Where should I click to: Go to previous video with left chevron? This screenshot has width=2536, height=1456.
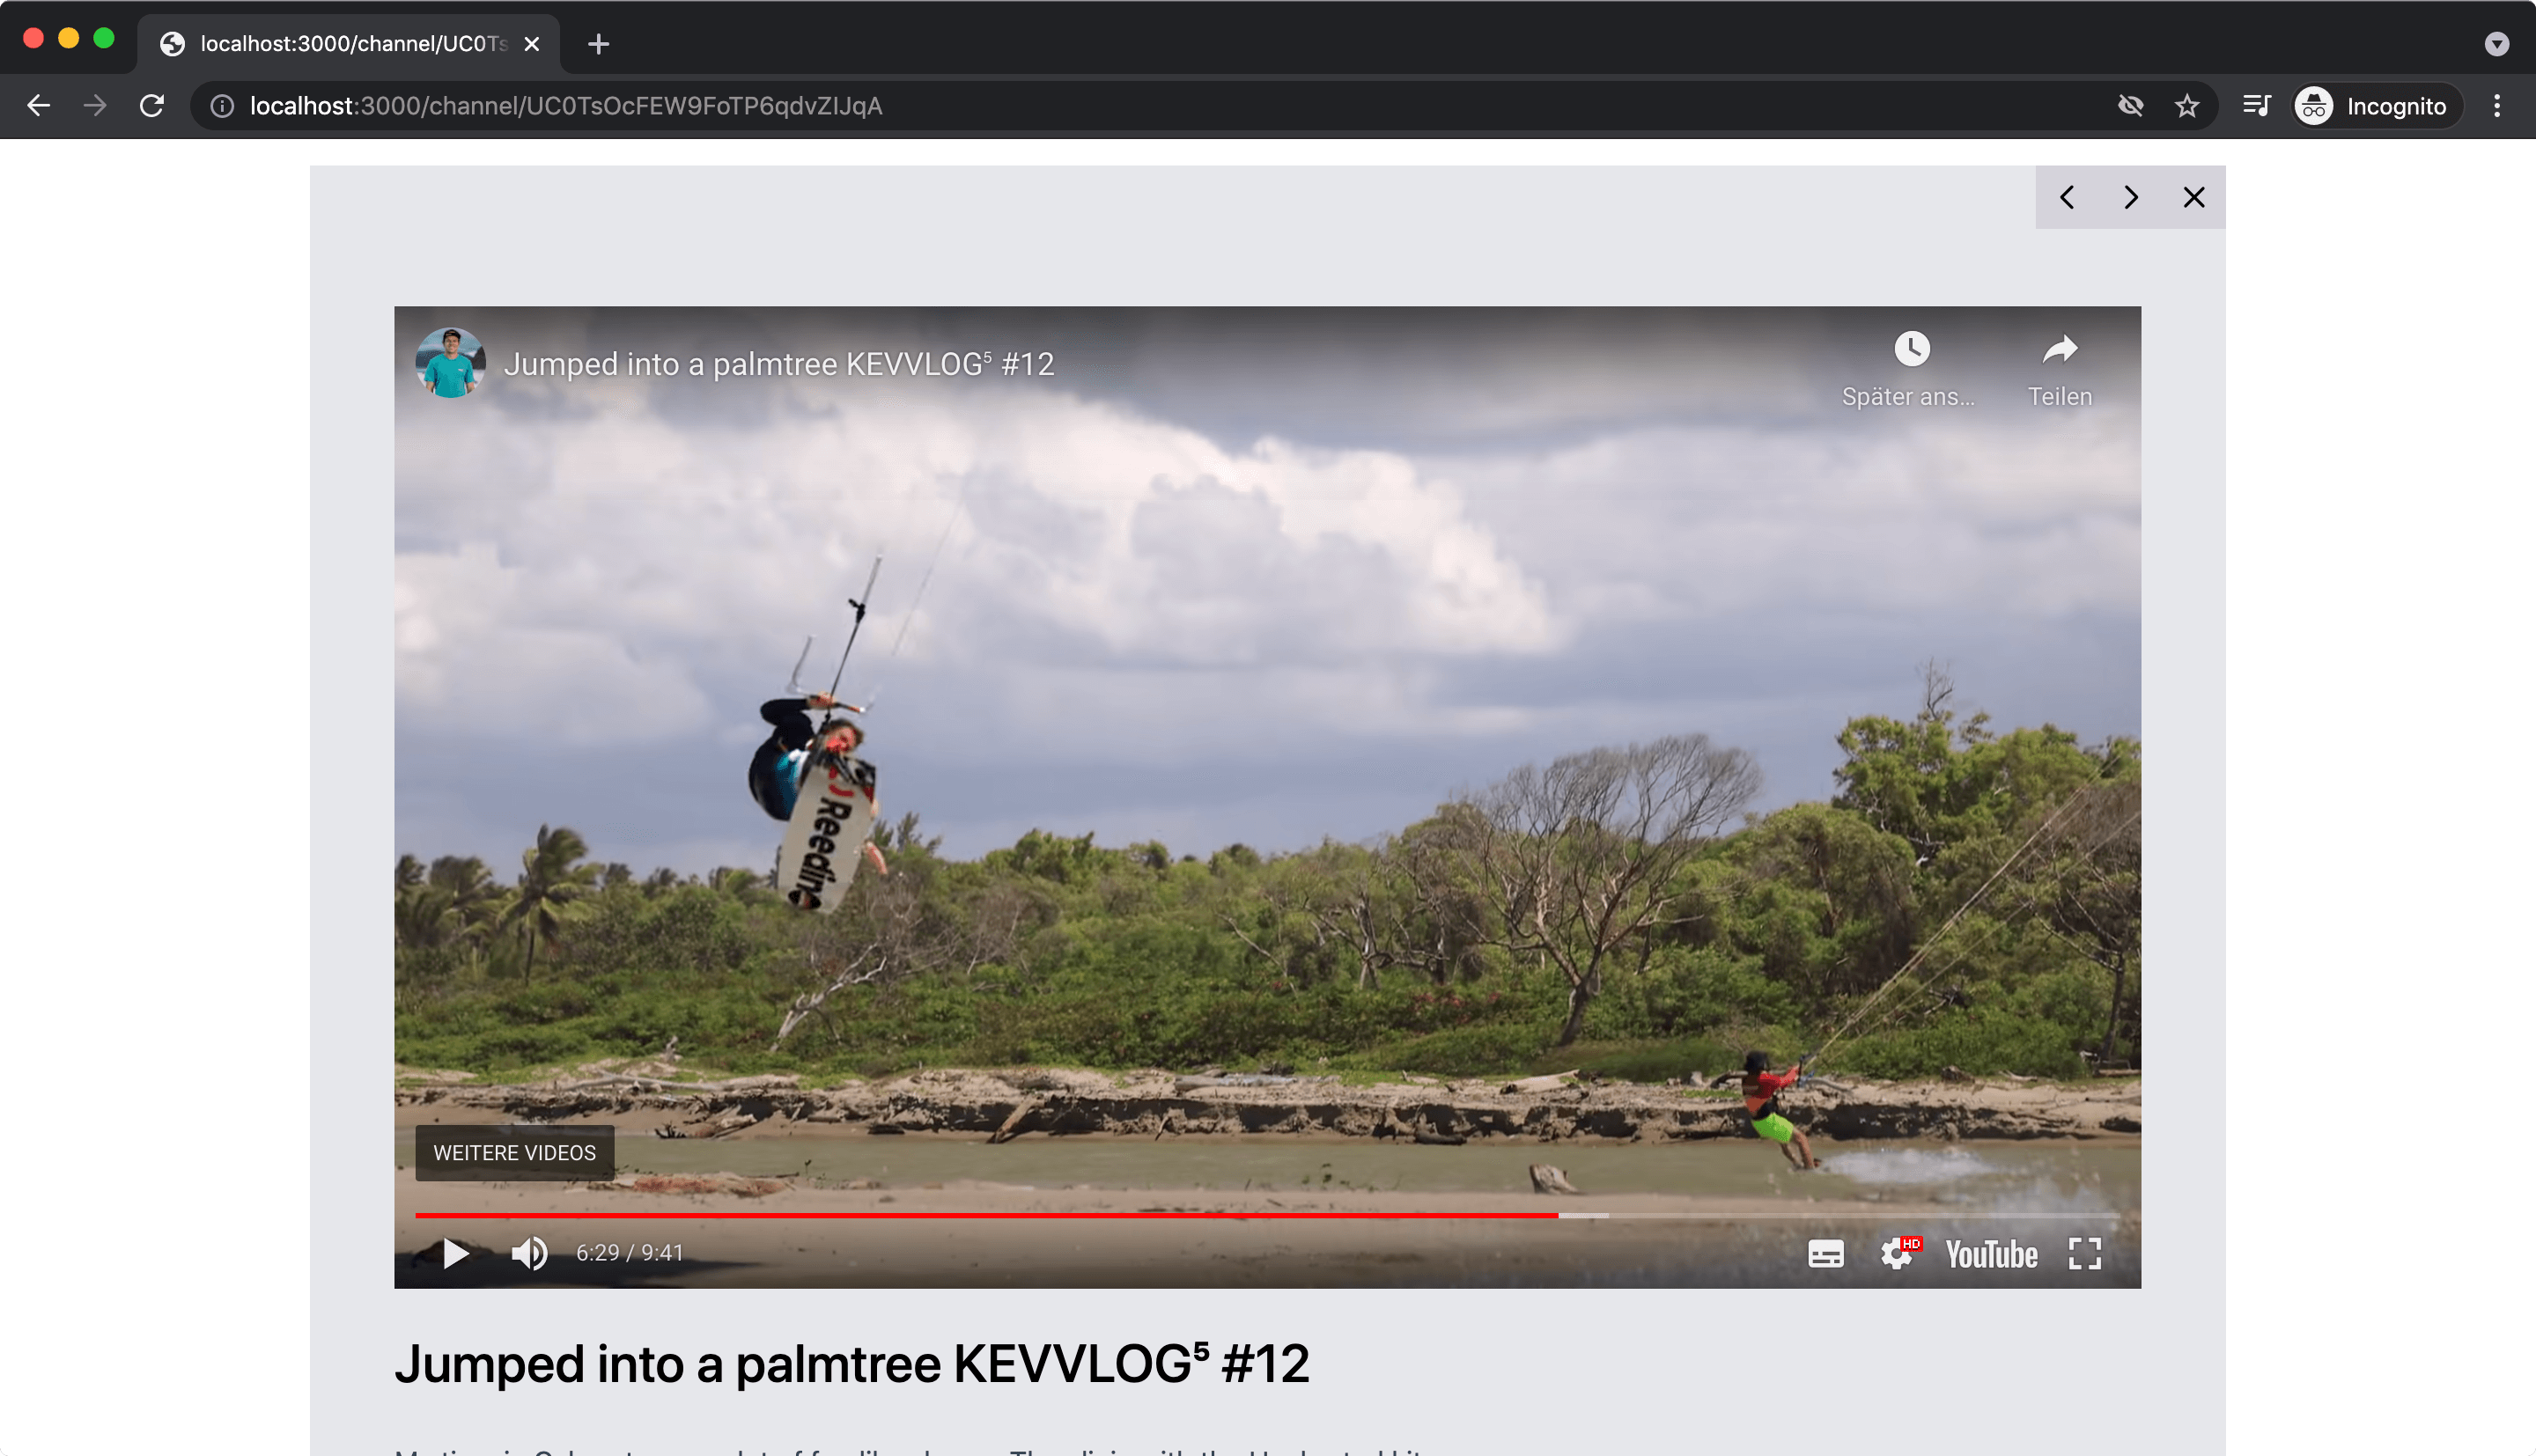[x=2067, y=197]
